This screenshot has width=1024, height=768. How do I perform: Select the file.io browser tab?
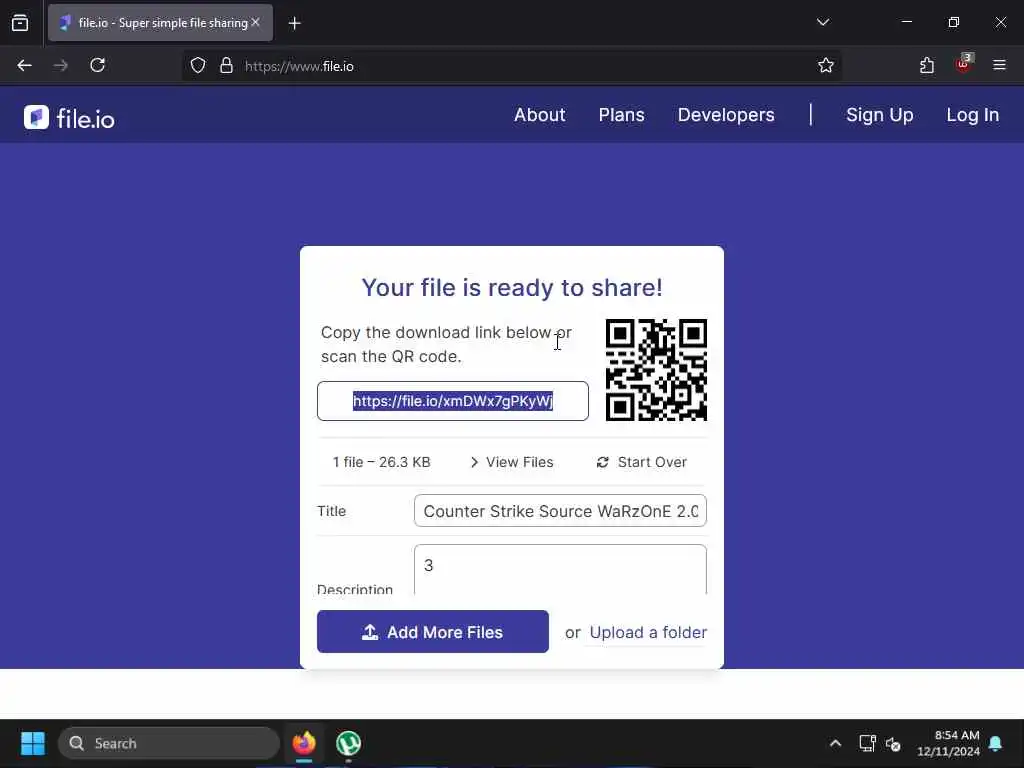tap(160, 23)
